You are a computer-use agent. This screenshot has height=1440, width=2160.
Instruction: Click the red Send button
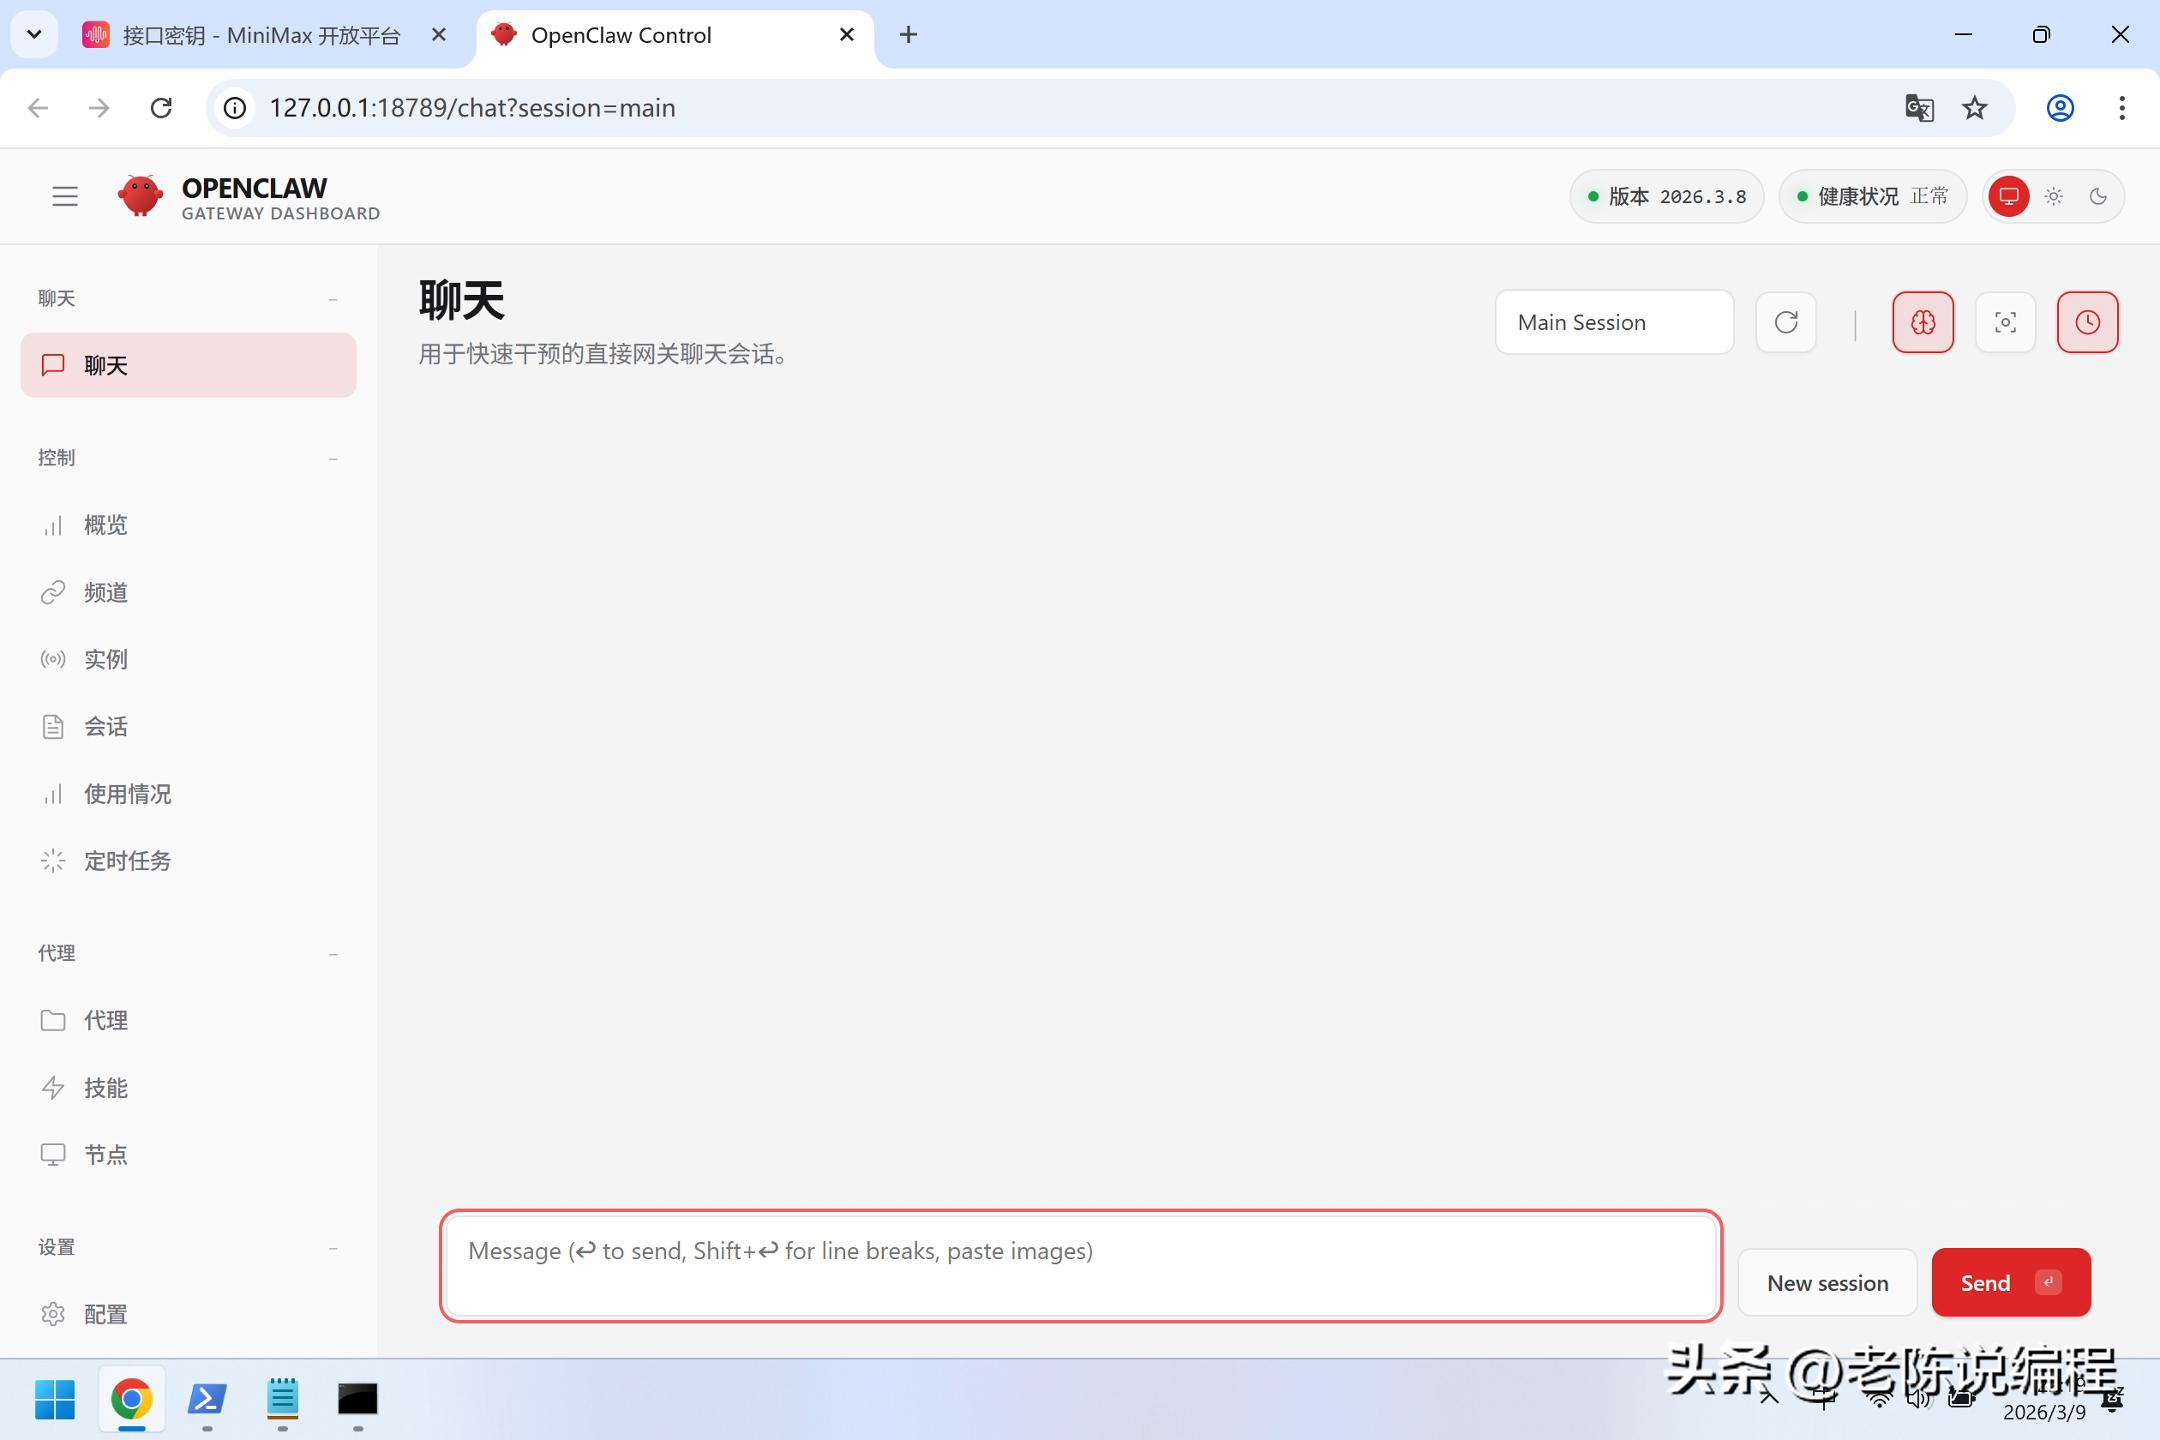[x=2010, y=1283]
